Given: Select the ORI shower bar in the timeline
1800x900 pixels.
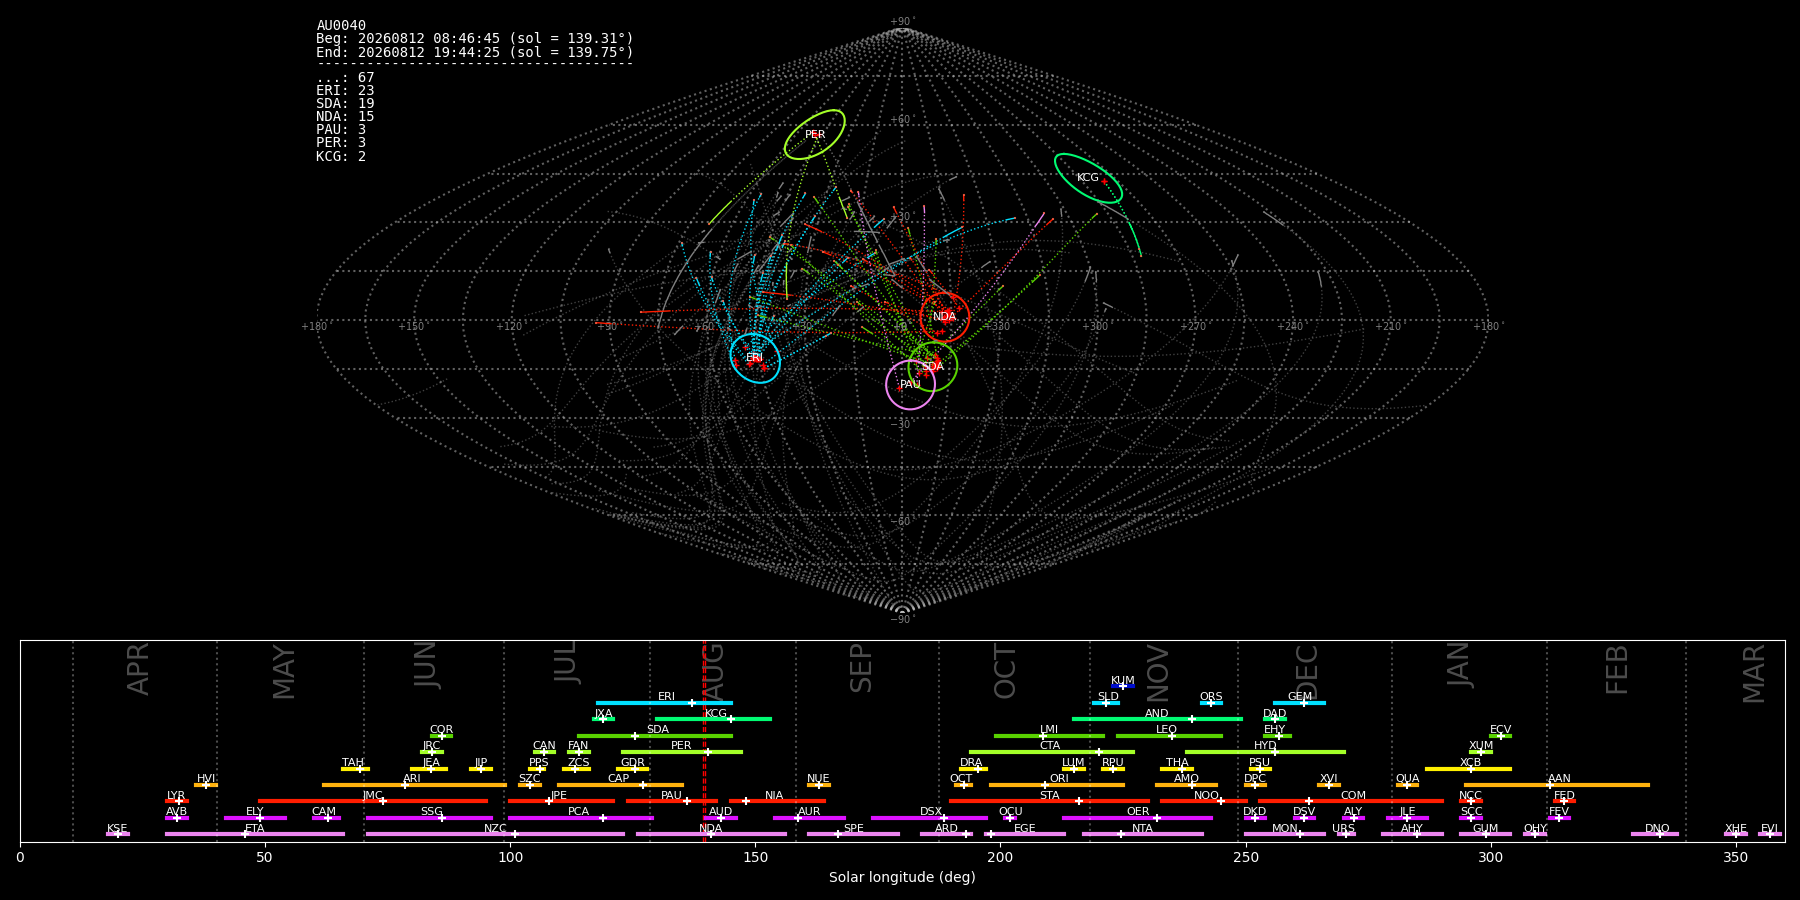Looking at the screenshot, I should [1057, 785].
